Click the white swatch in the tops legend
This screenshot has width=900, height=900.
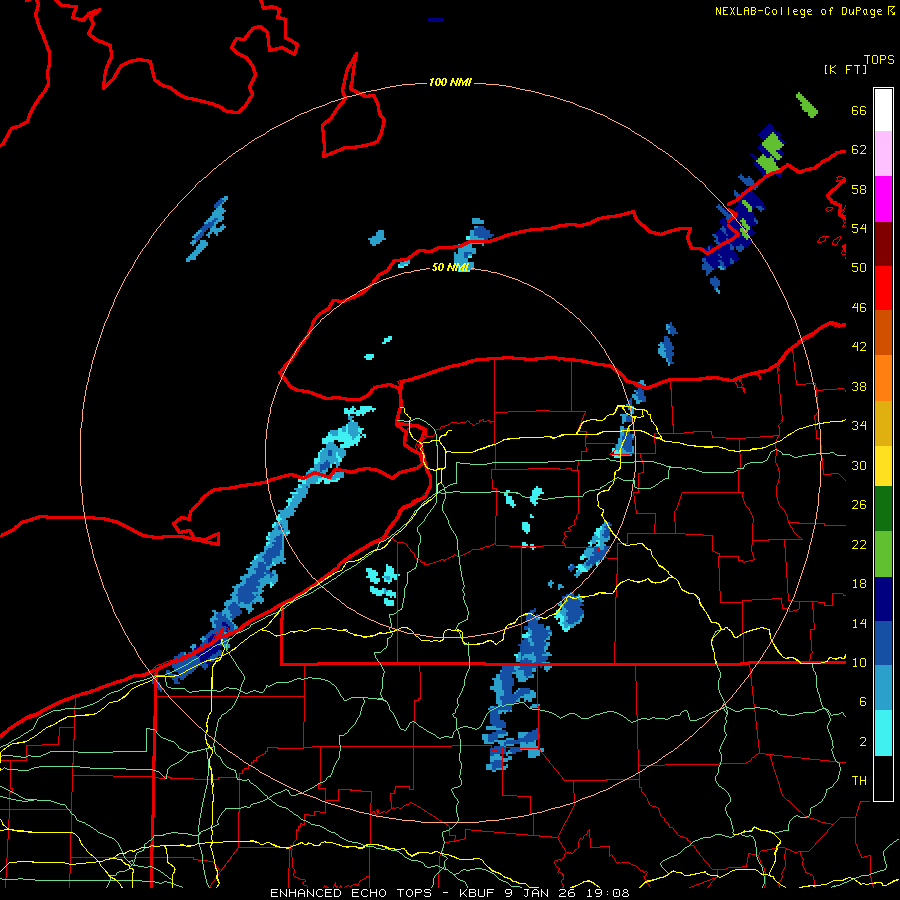(x=883, y=110)
